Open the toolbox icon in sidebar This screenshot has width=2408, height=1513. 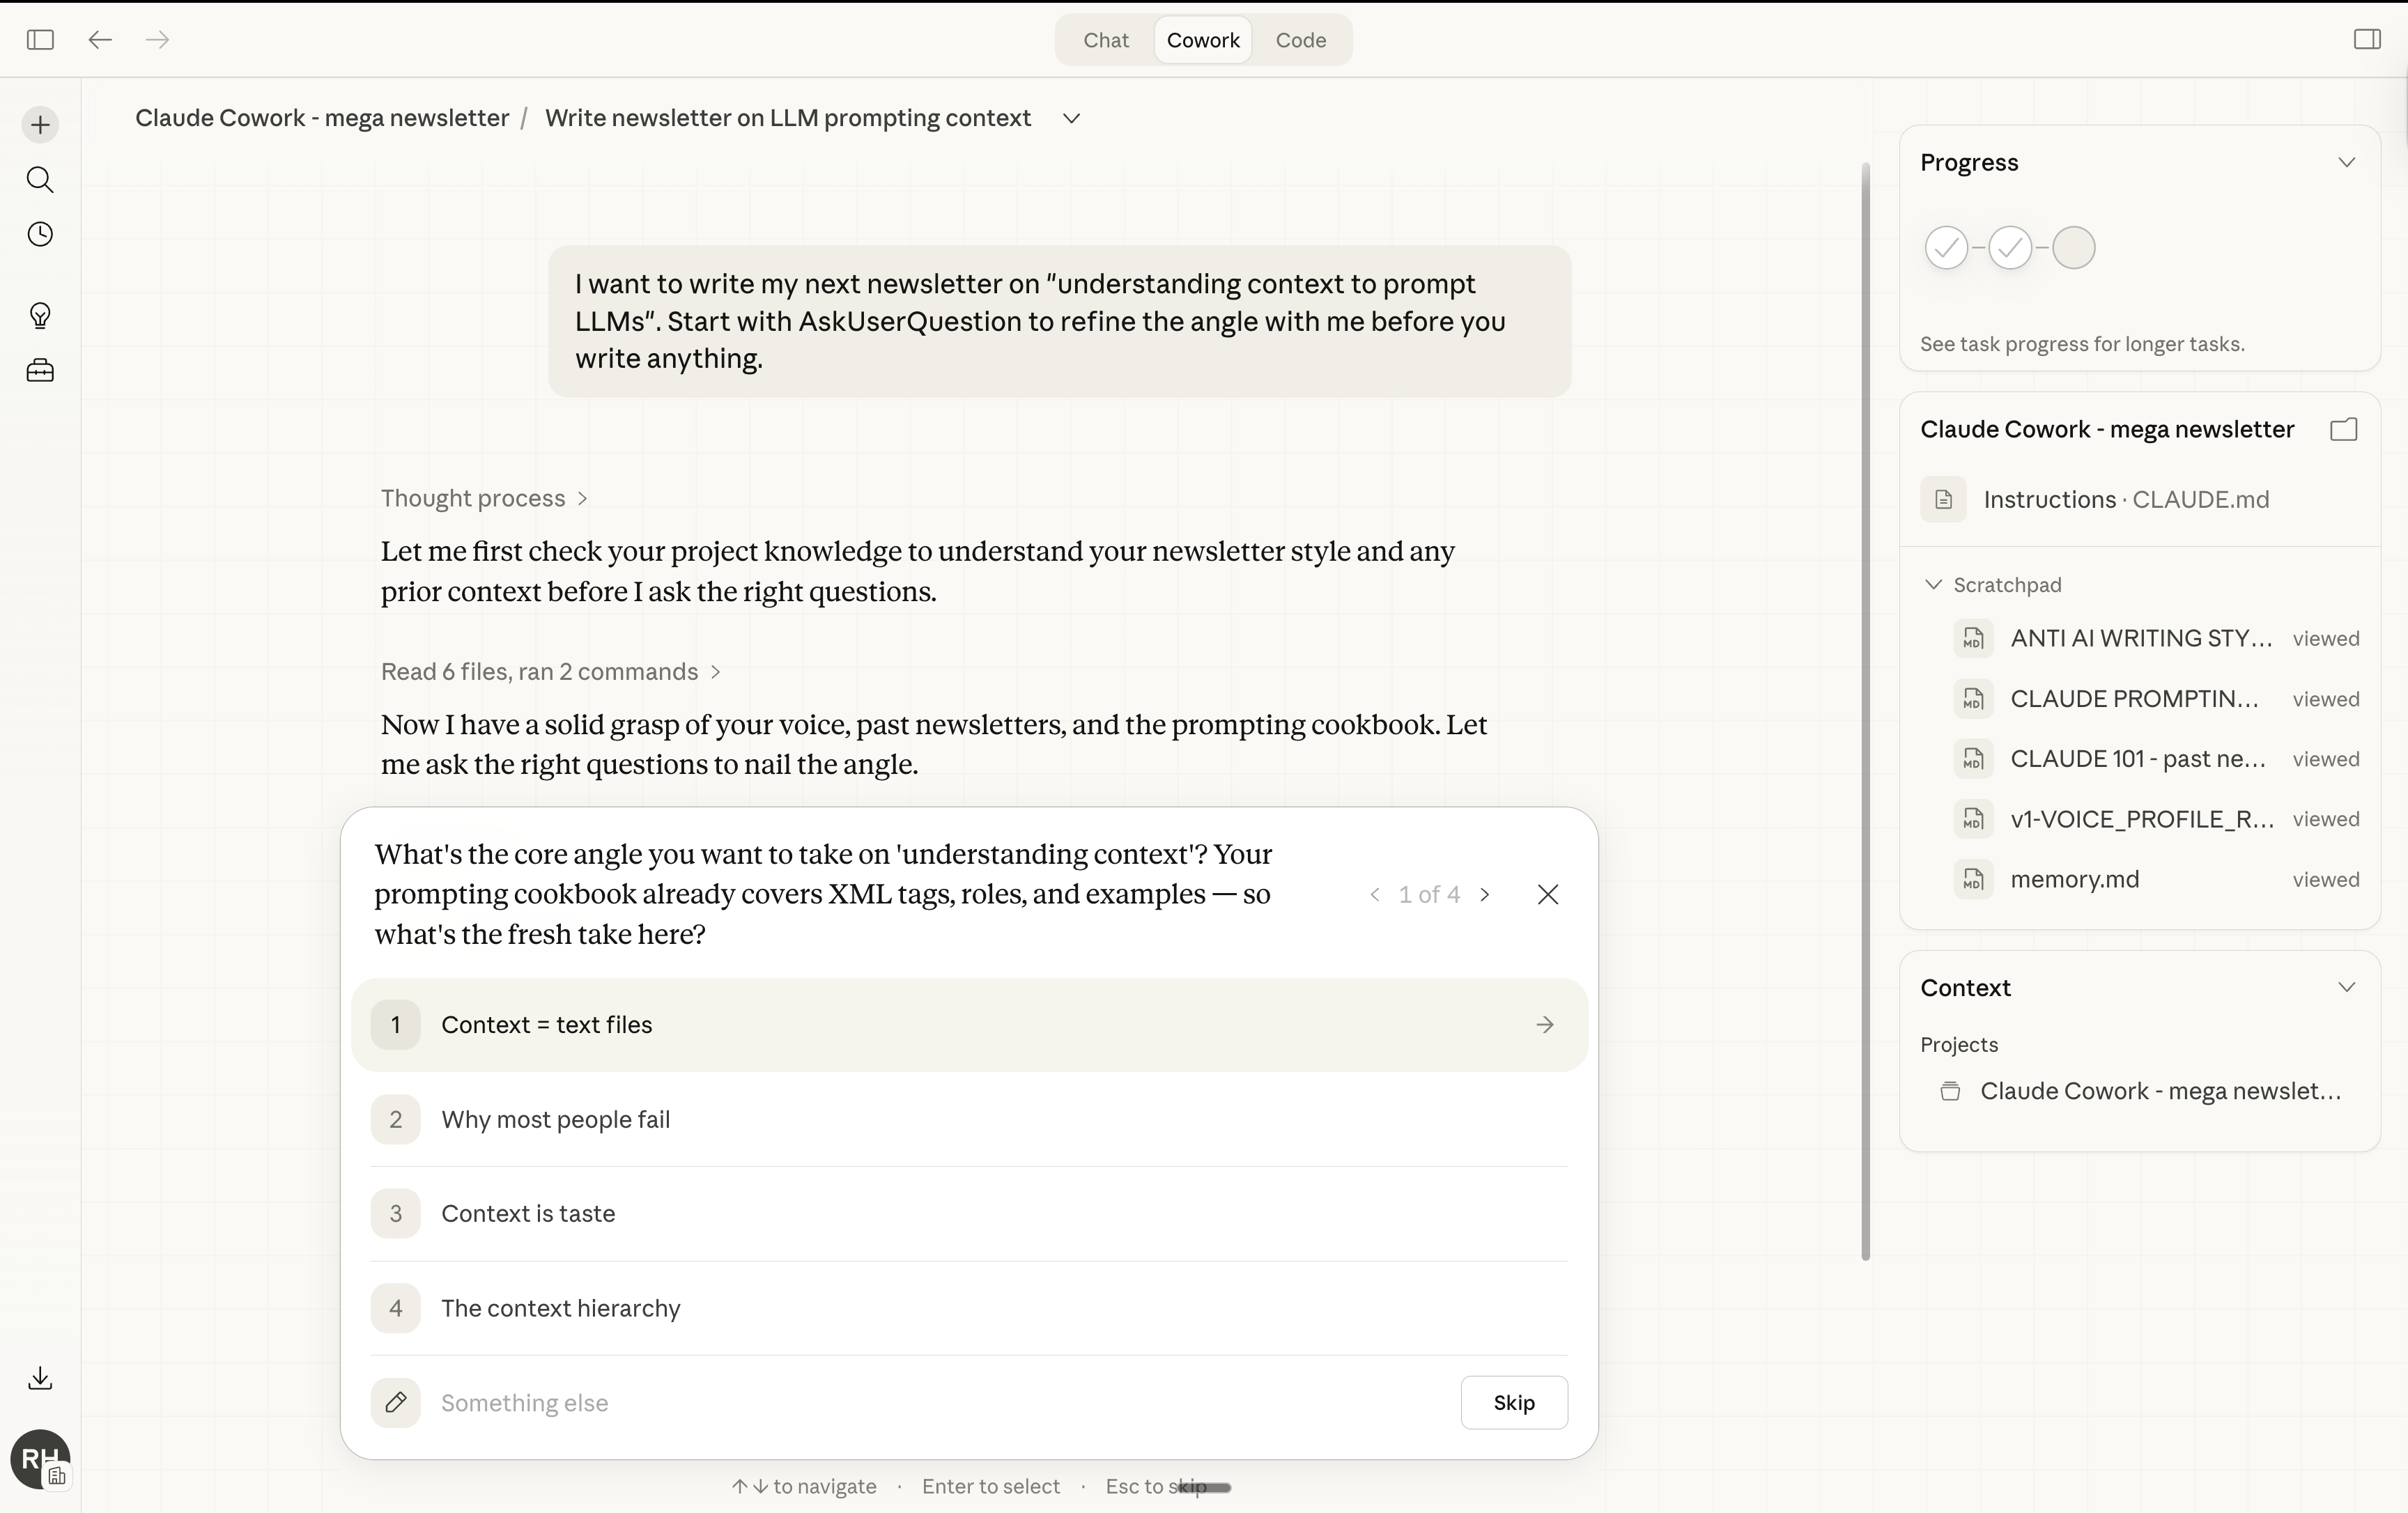click(x=40, y=371)
